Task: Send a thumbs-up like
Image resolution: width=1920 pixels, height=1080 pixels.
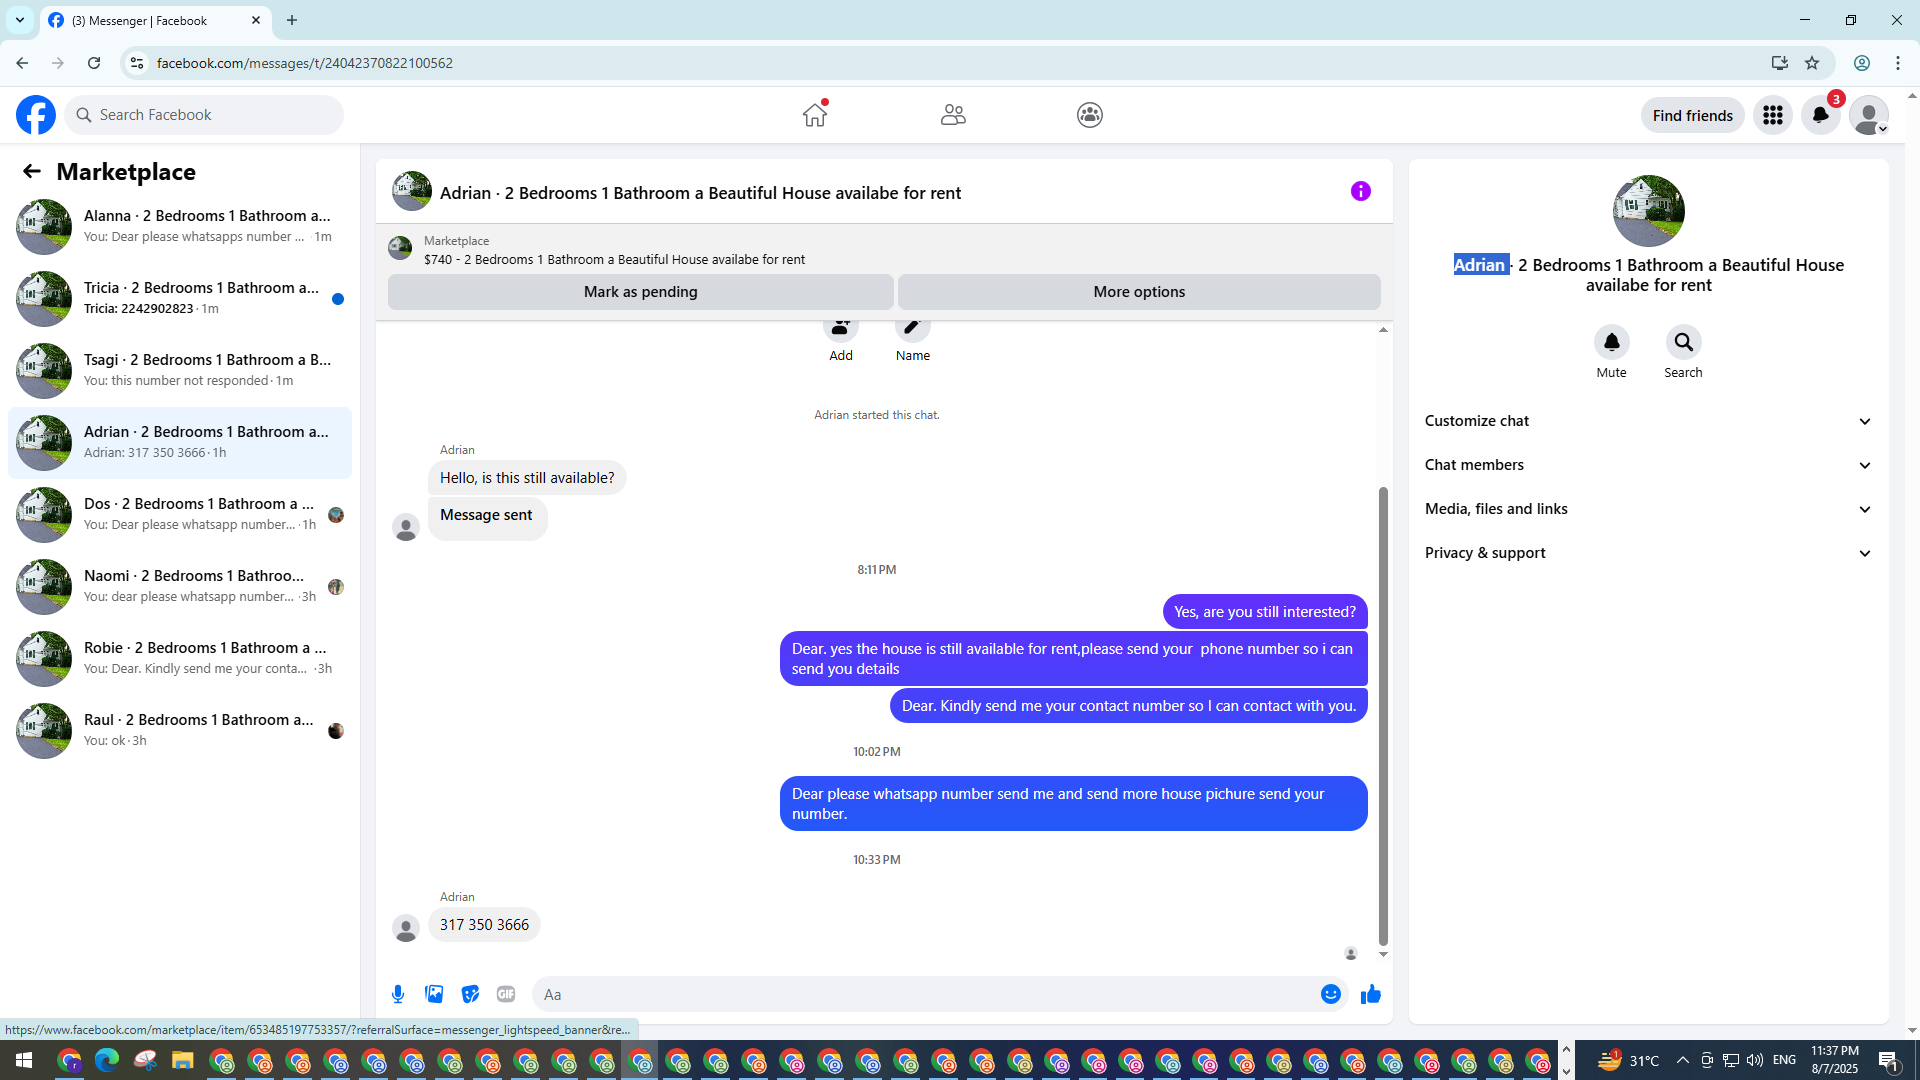Action: (x=1370, y=994)
